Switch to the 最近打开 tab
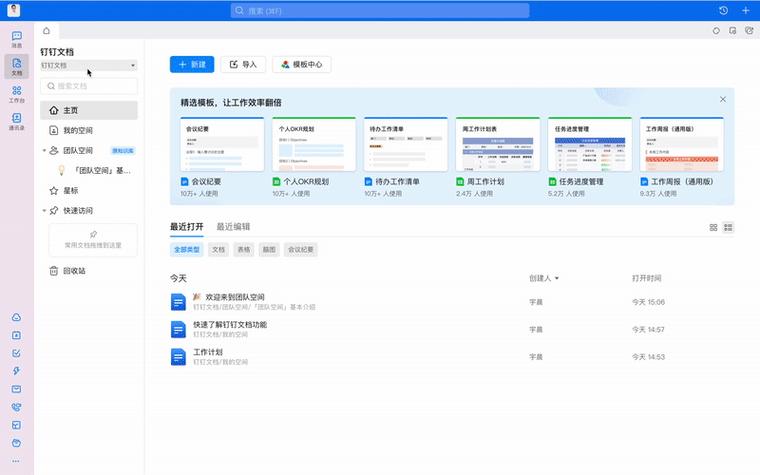 coord(187,227)
